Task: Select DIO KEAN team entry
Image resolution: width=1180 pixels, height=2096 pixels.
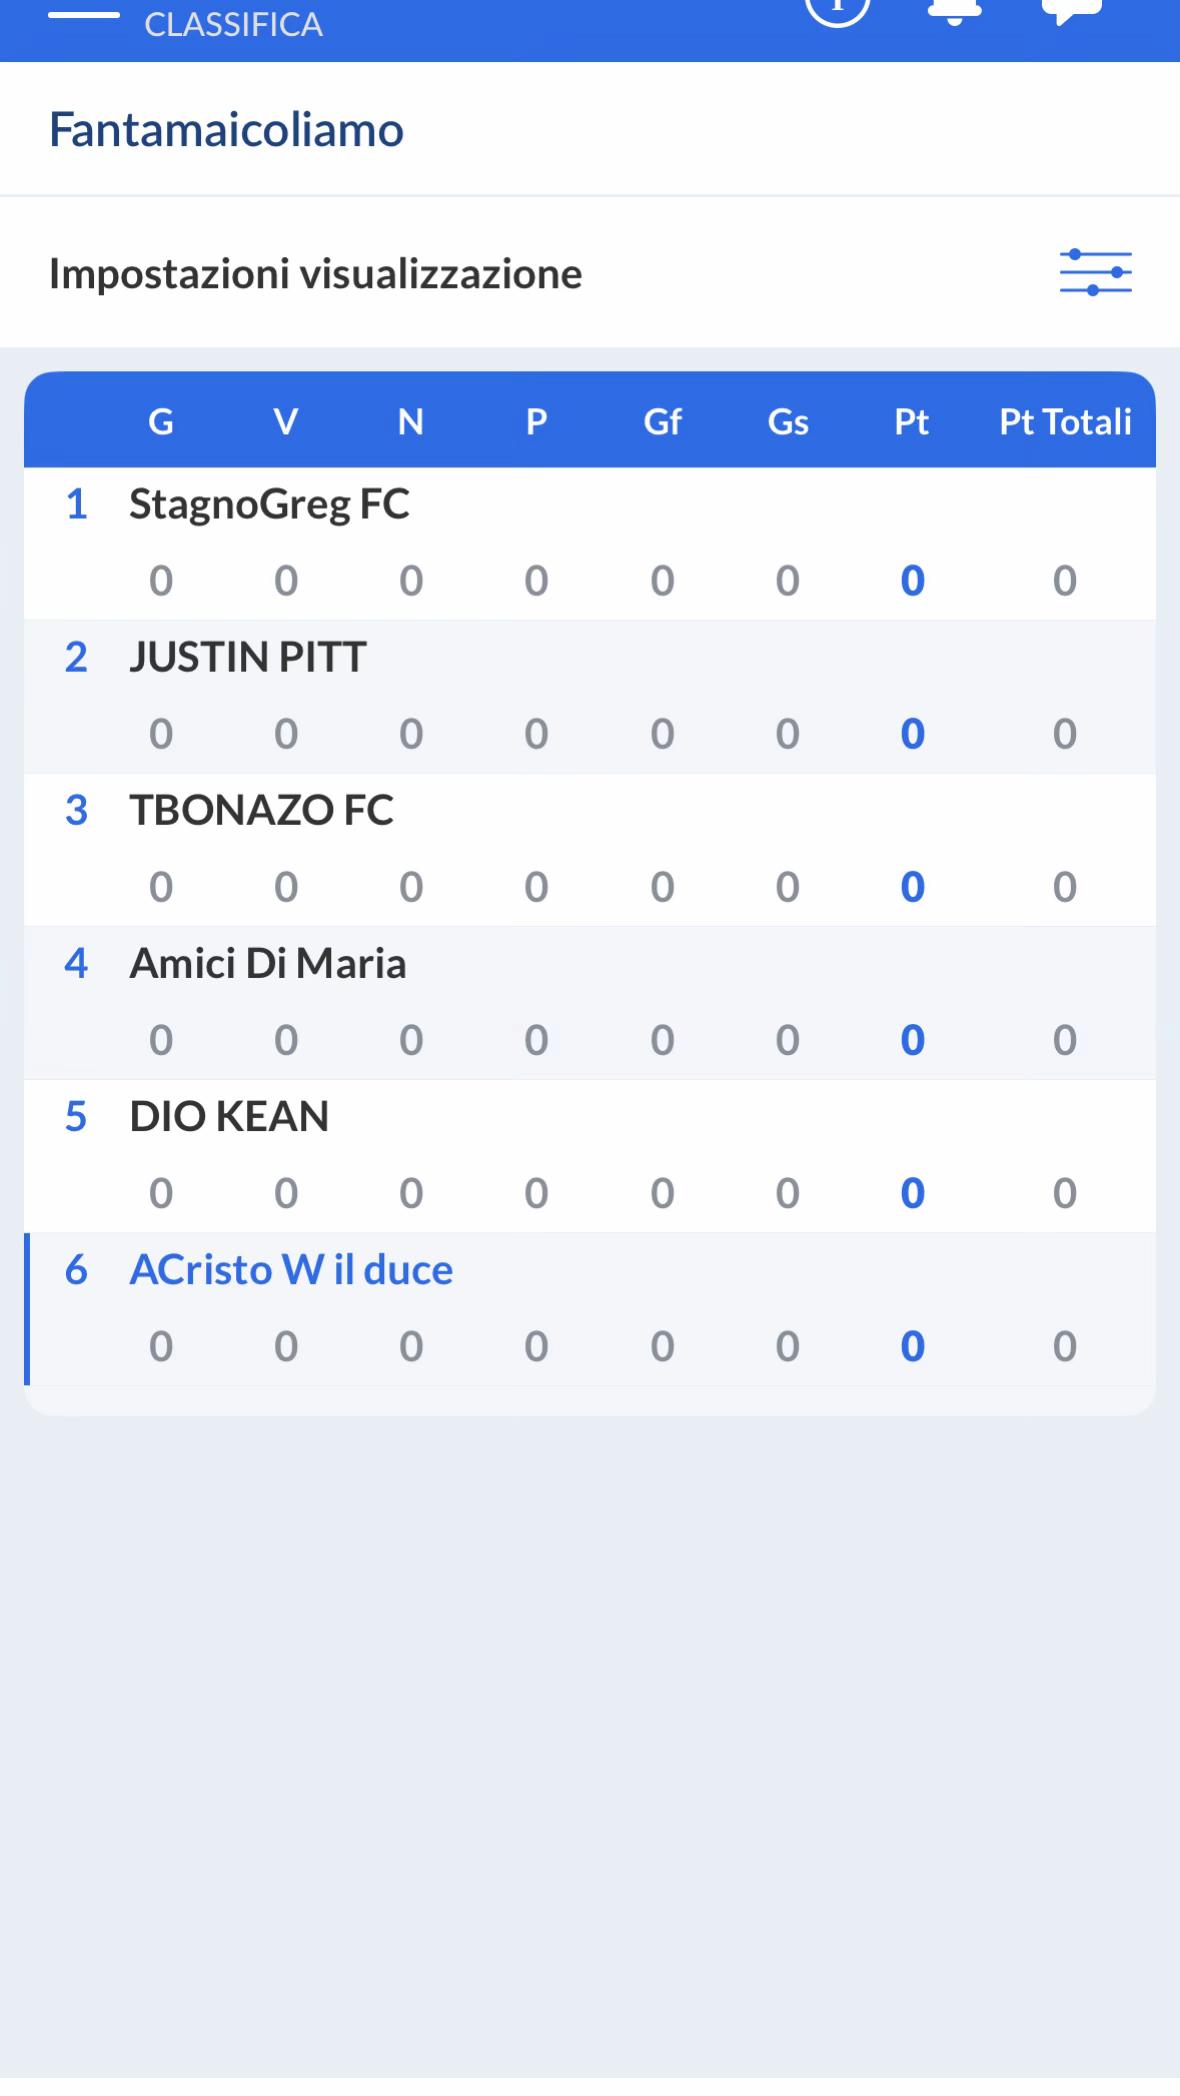Action: coord(590,1155)
